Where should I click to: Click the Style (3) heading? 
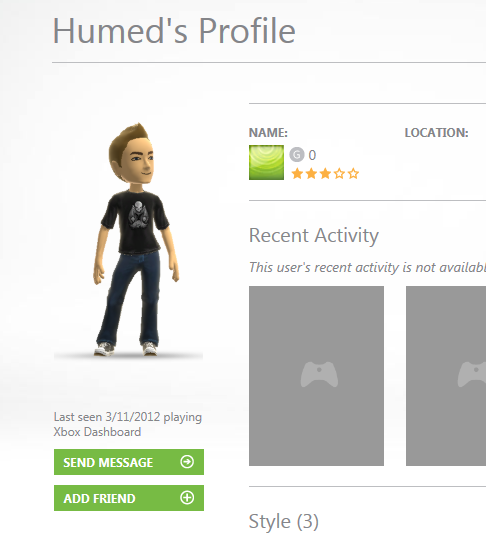point(284,521)
